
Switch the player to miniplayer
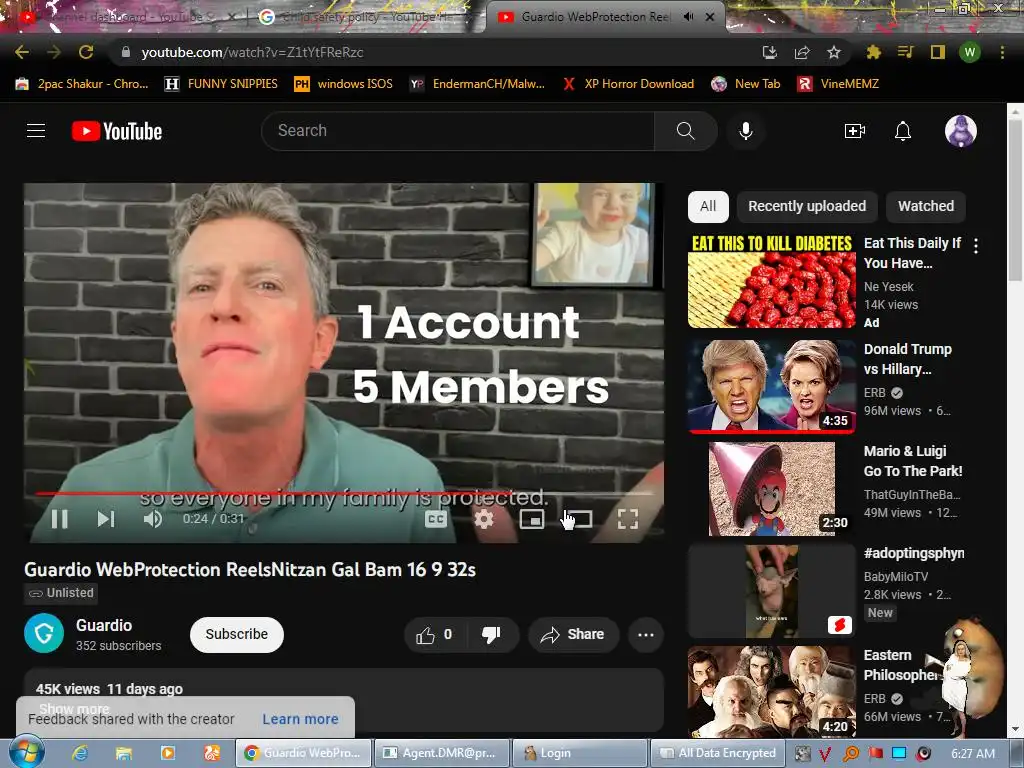pos(532,519)
